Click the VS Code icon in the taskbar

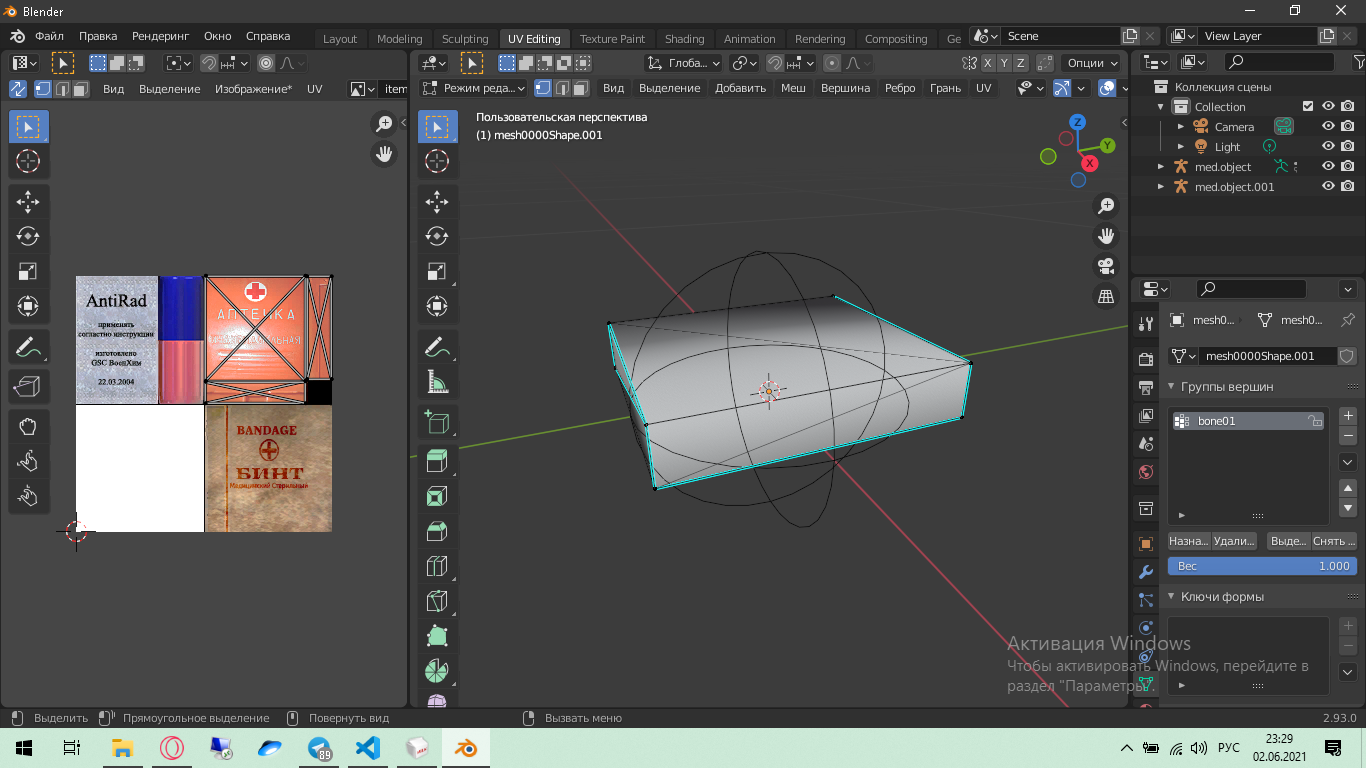(x=368, y=748)
